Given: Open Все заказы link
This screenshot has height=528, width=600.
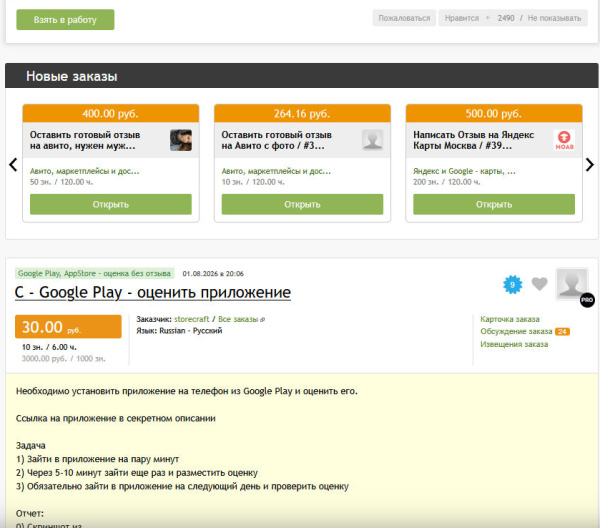Looking at the screenshot, I should click(x=238, y=319).
